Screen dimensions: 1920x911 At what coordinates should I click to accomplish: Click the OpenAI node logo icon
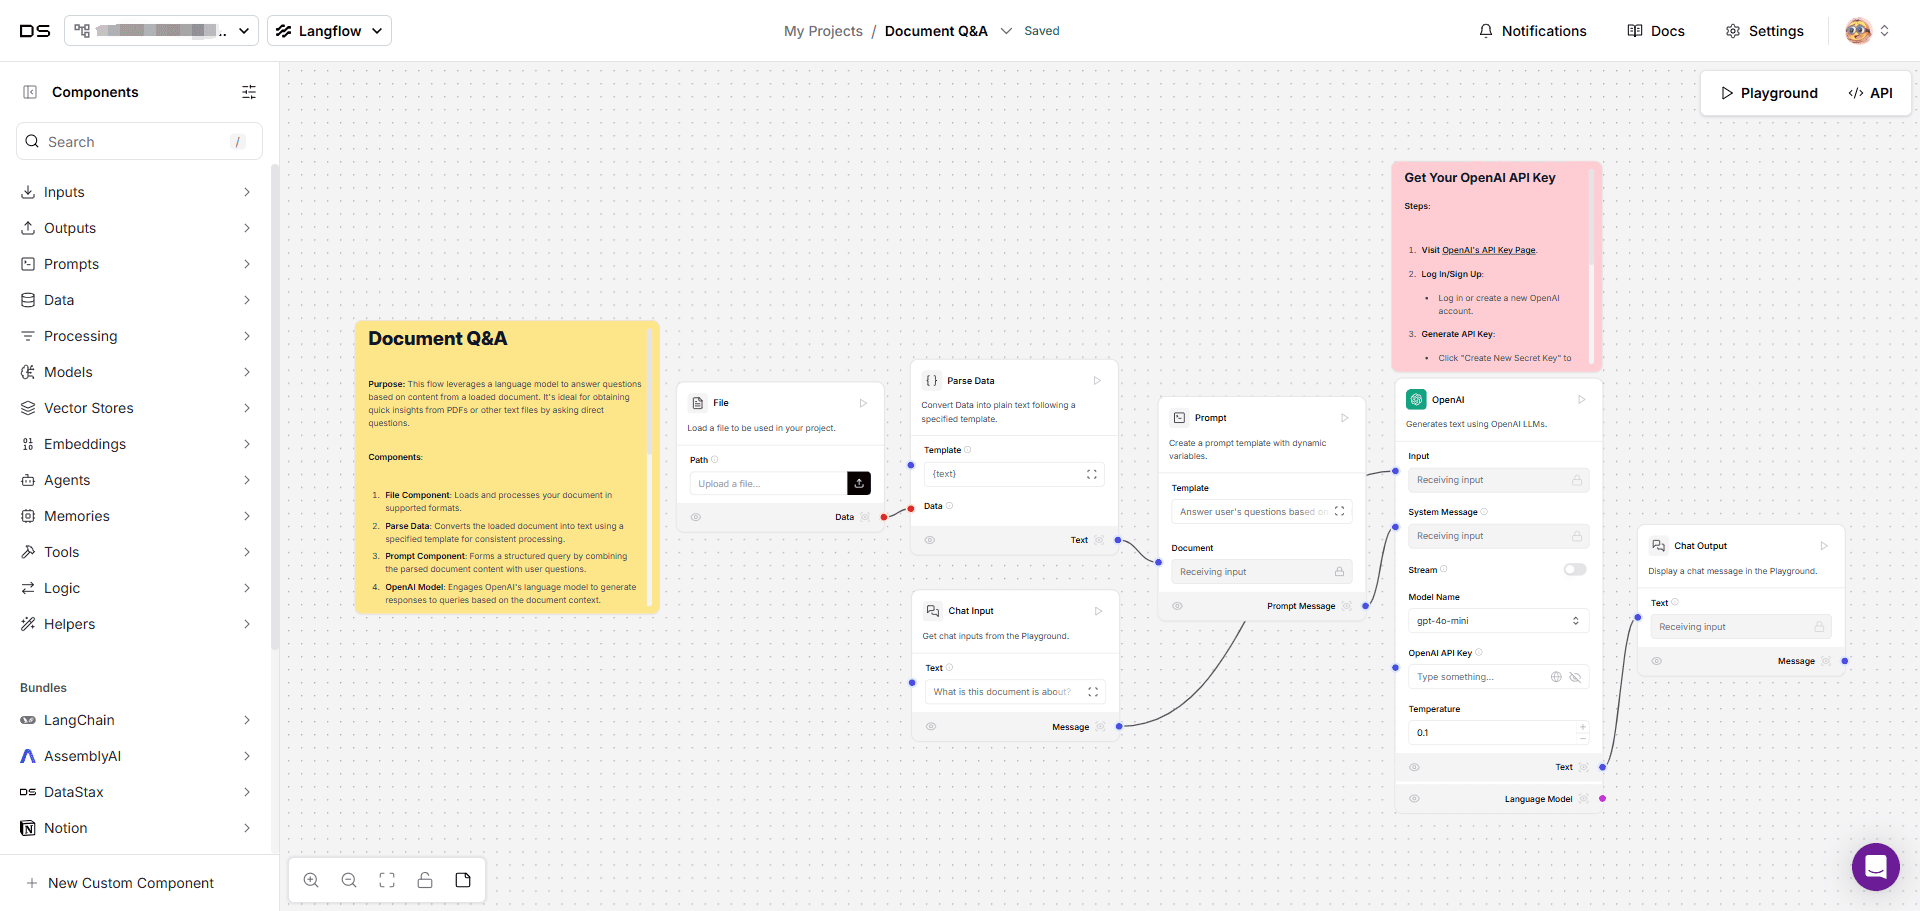(x=1416, y=399)
